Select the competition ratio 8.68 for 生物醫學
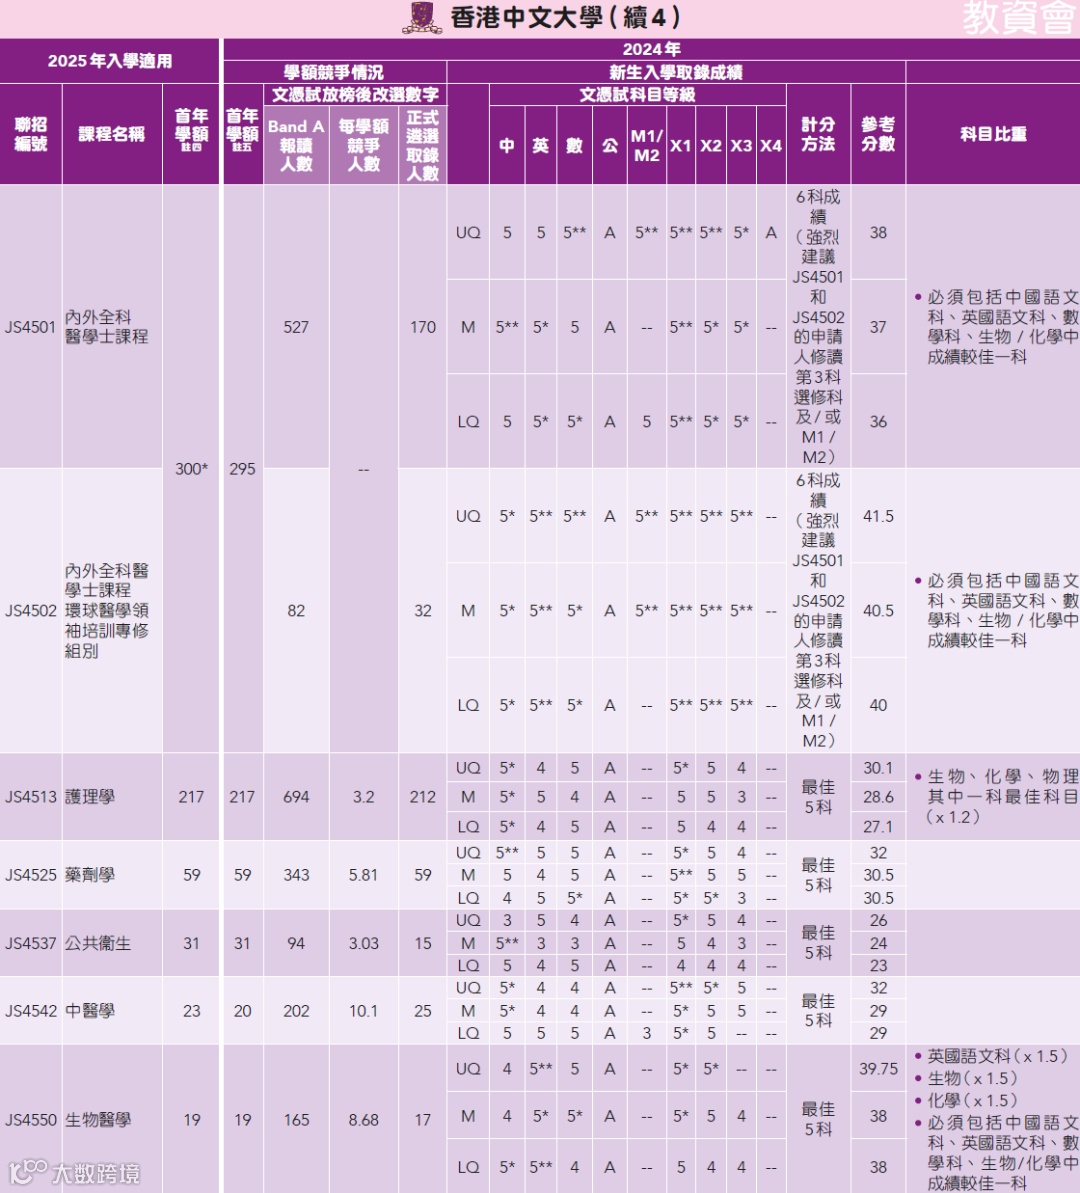 coord(363,1120)
